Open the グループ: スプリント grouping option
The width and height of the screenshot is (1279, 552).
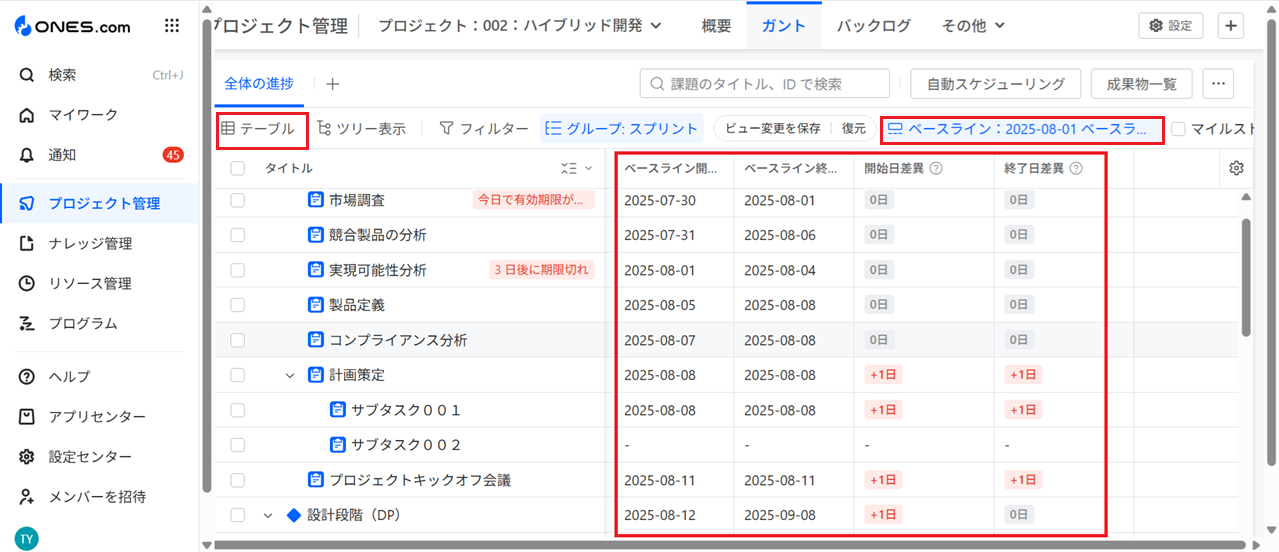[x=621, y=128]
